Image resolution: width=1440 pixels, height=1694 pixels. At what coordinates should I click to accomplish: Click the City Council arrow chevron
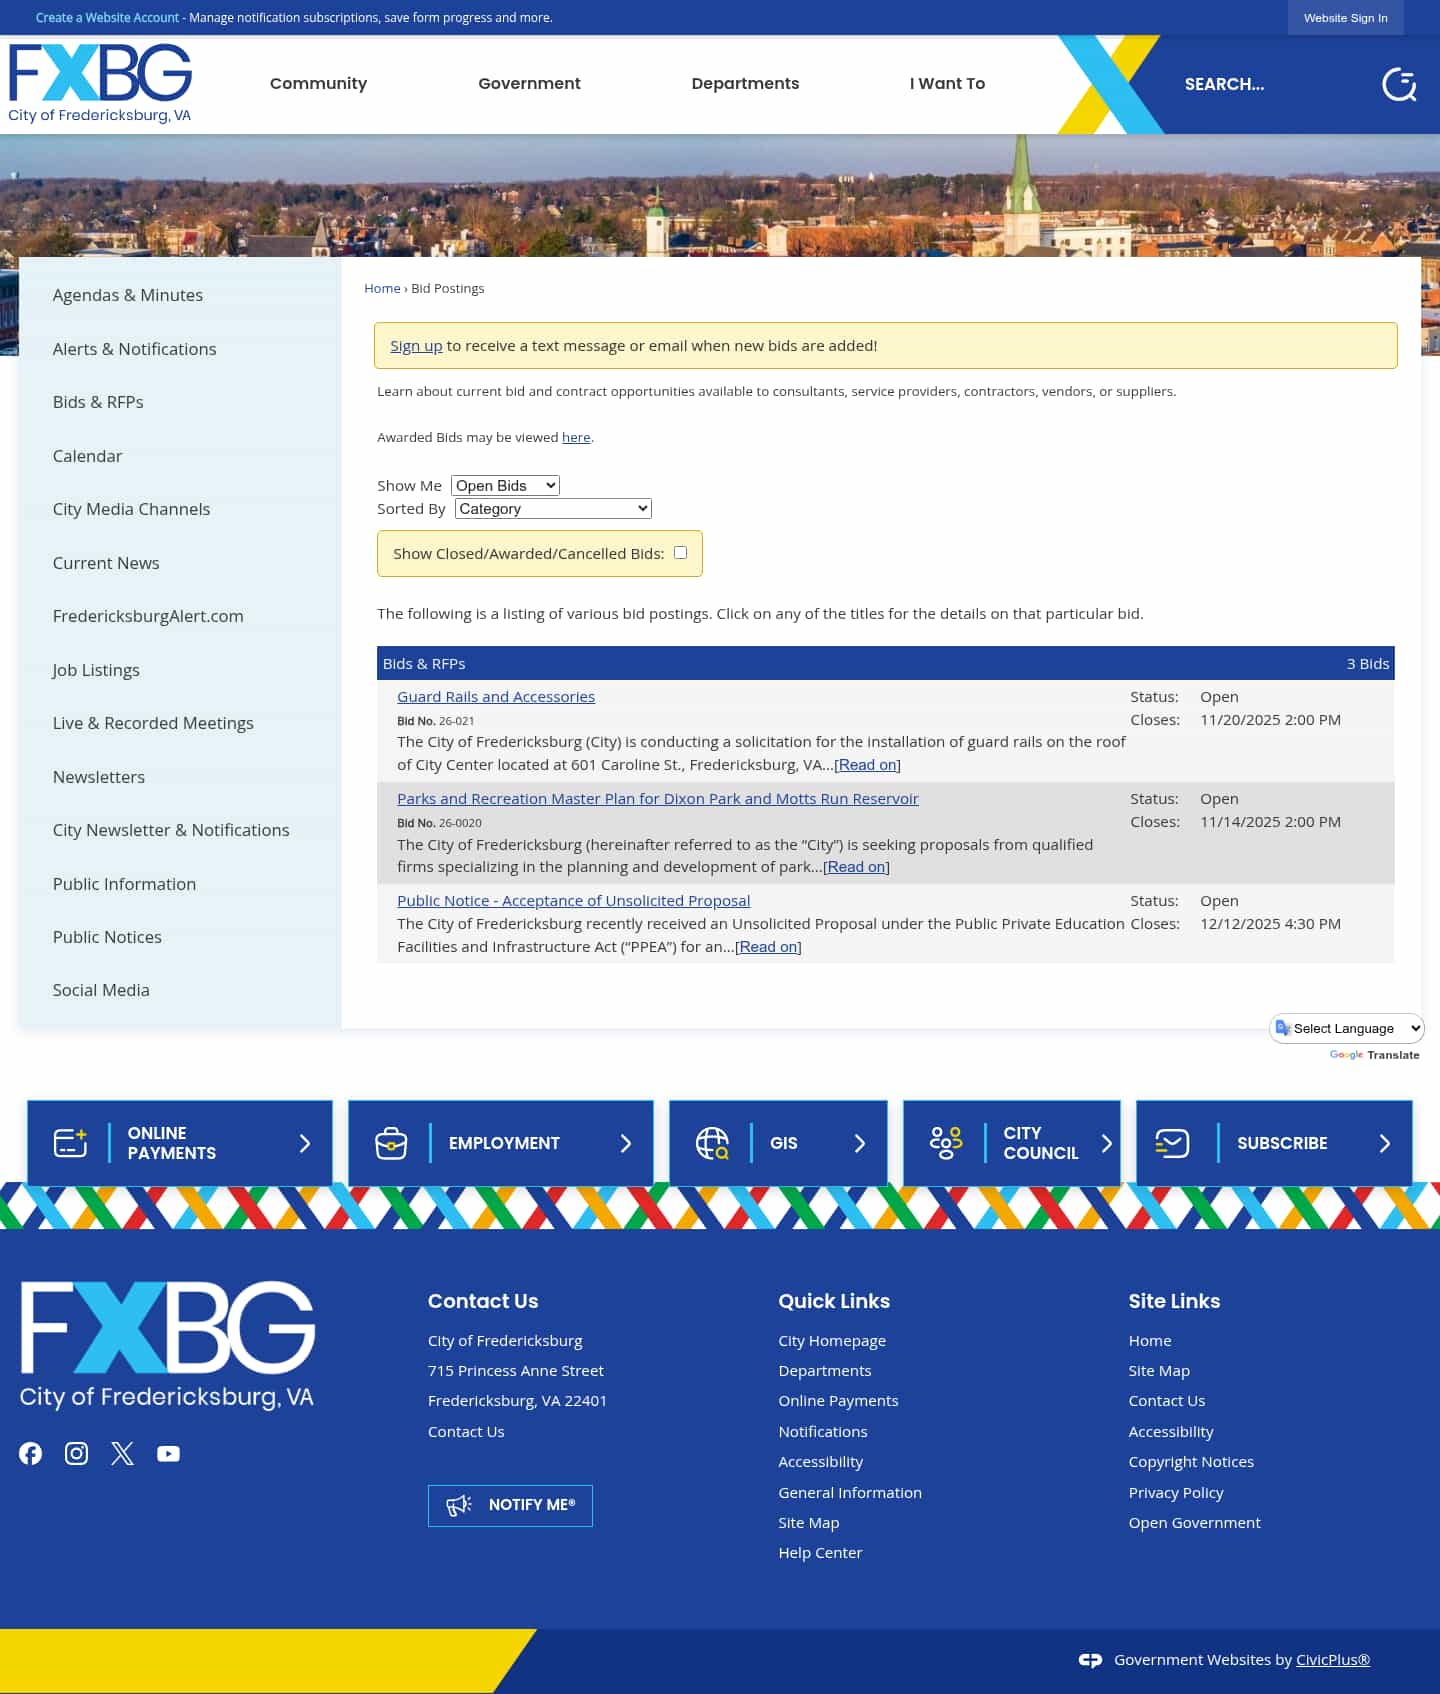coord(1107,1143)
